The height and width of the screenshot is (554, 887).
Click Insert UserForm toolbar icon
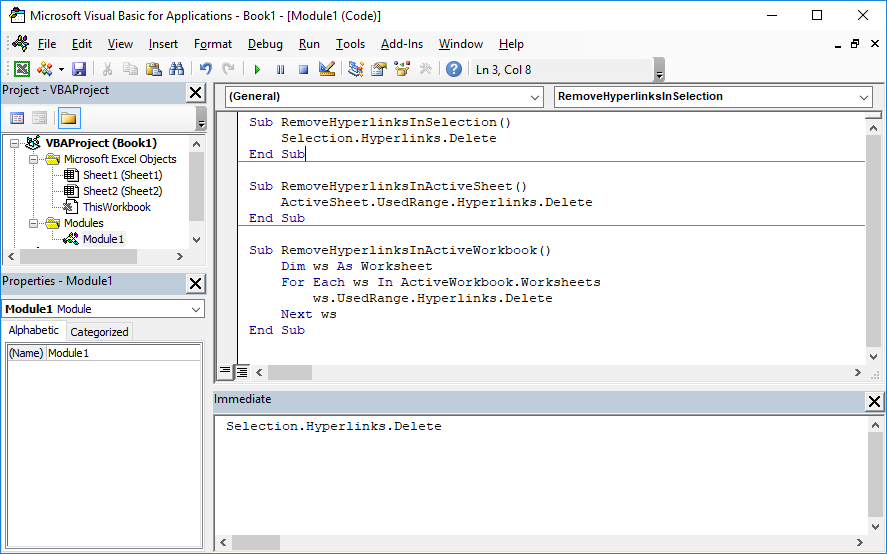(x=45, y=69)
